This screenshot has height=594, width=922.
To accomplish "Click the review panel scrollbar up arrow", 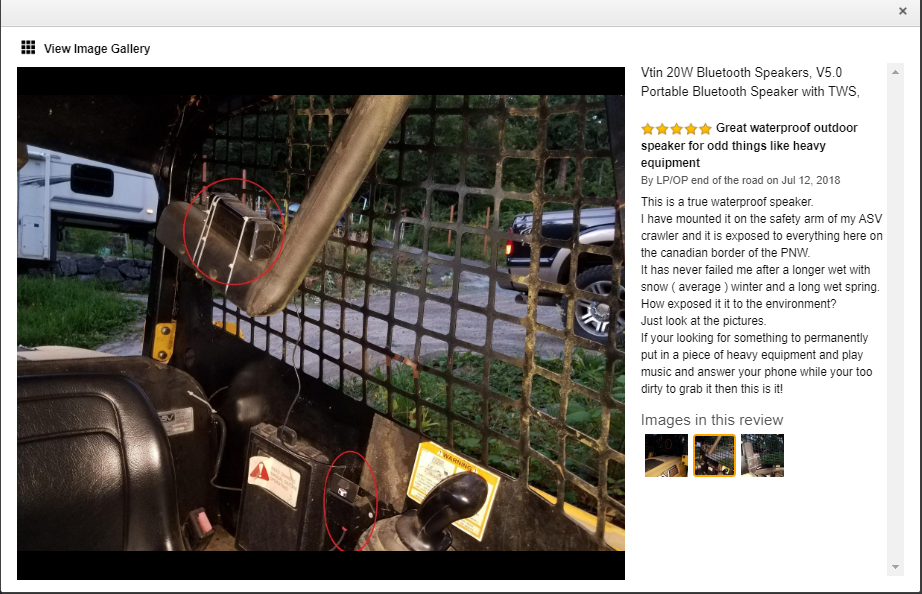I will (895, 72).
